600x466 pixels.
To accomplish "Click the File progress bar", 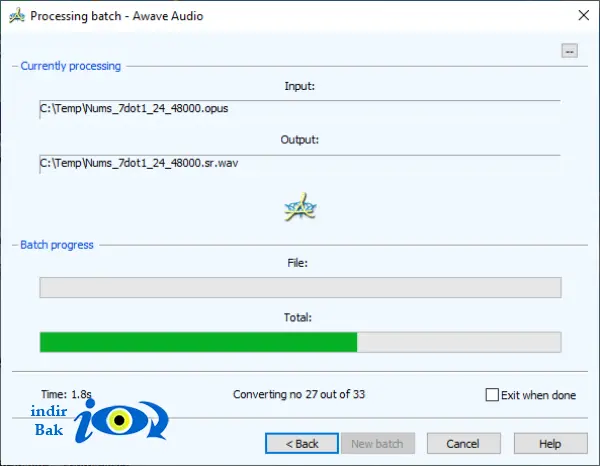I will (x=300, y=287).
